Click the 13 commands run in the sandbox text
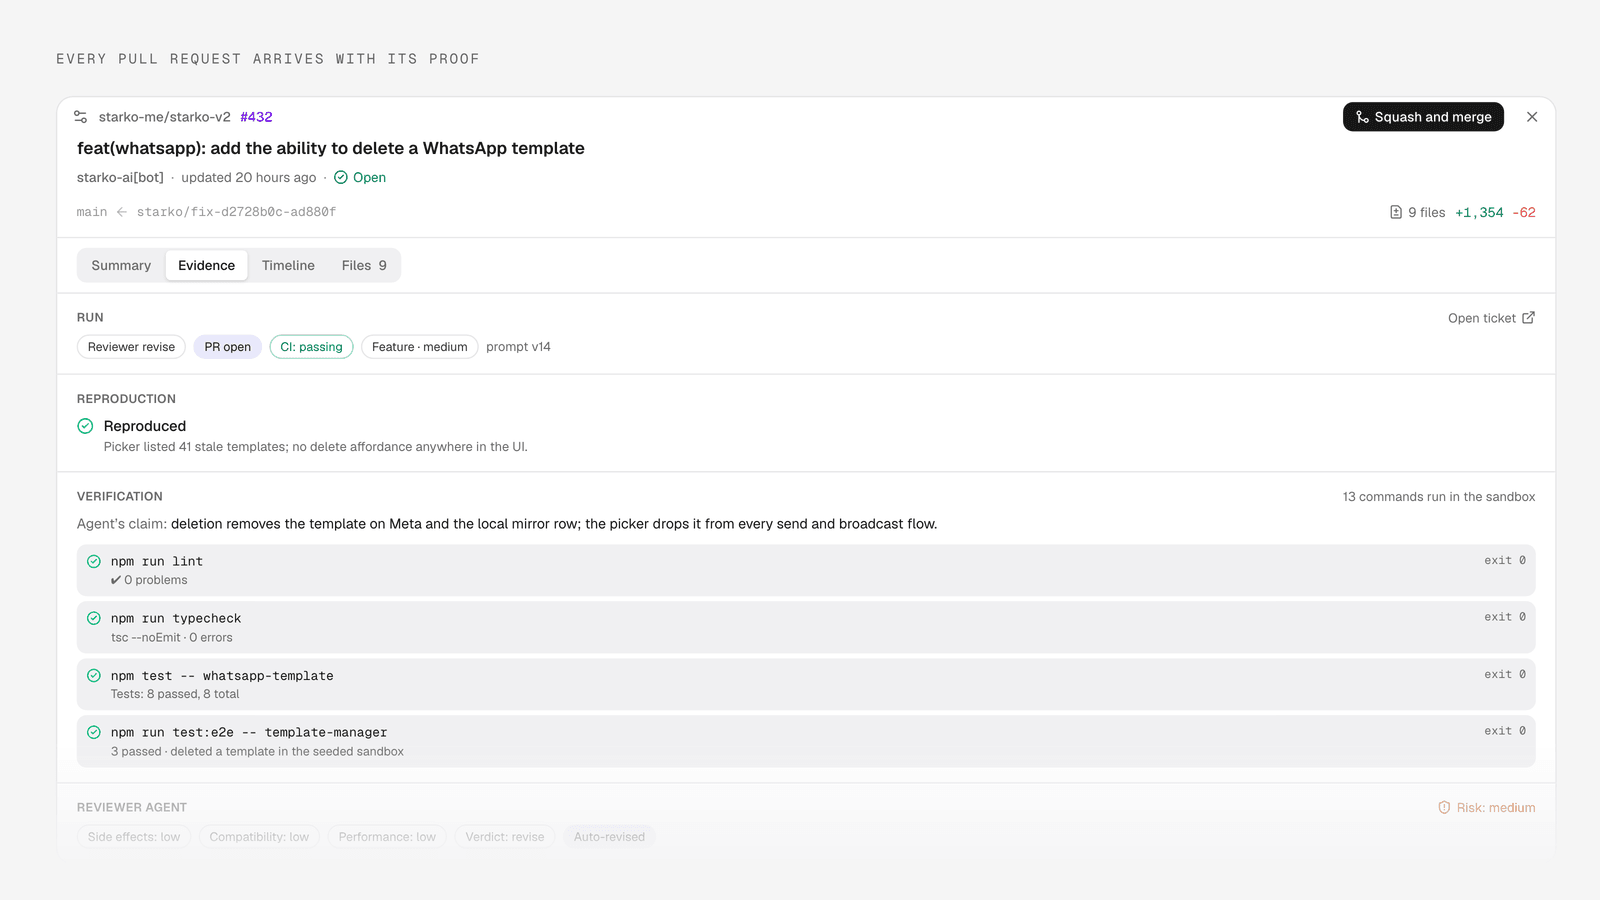The height and width of the screenshot is (900, 1600). pos(1439,497)
